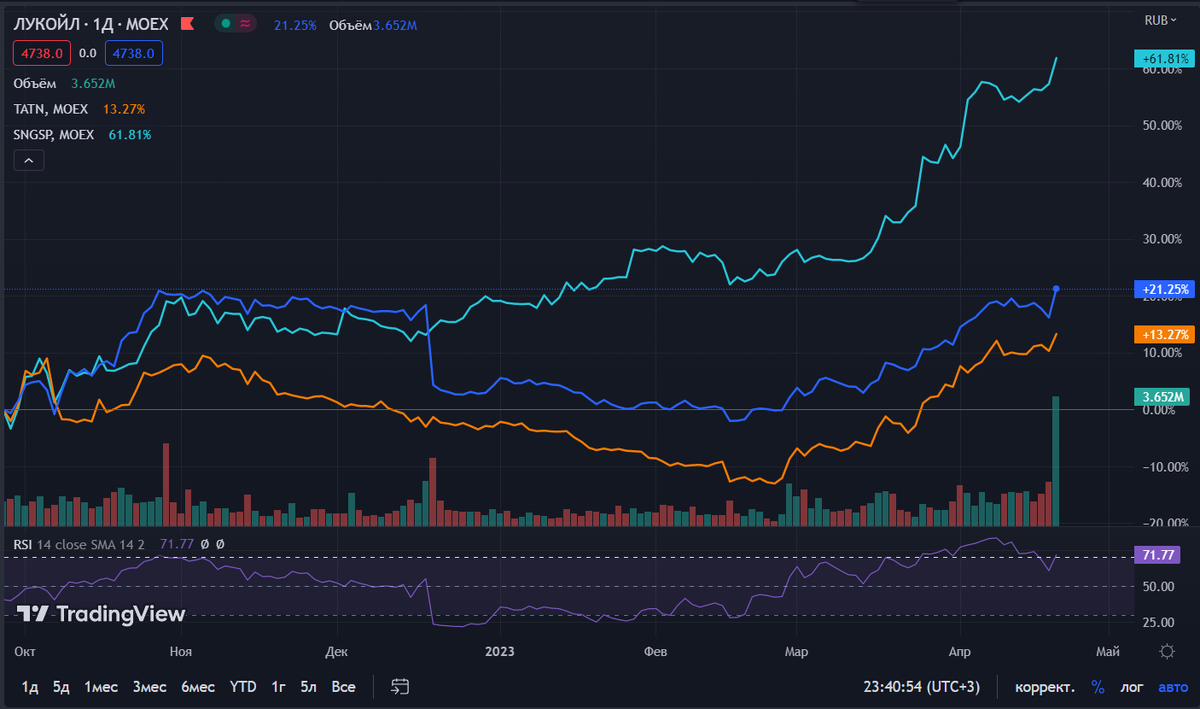1200x709 pixels.
Task: Select the Все time range
Action: pos(343,687)
